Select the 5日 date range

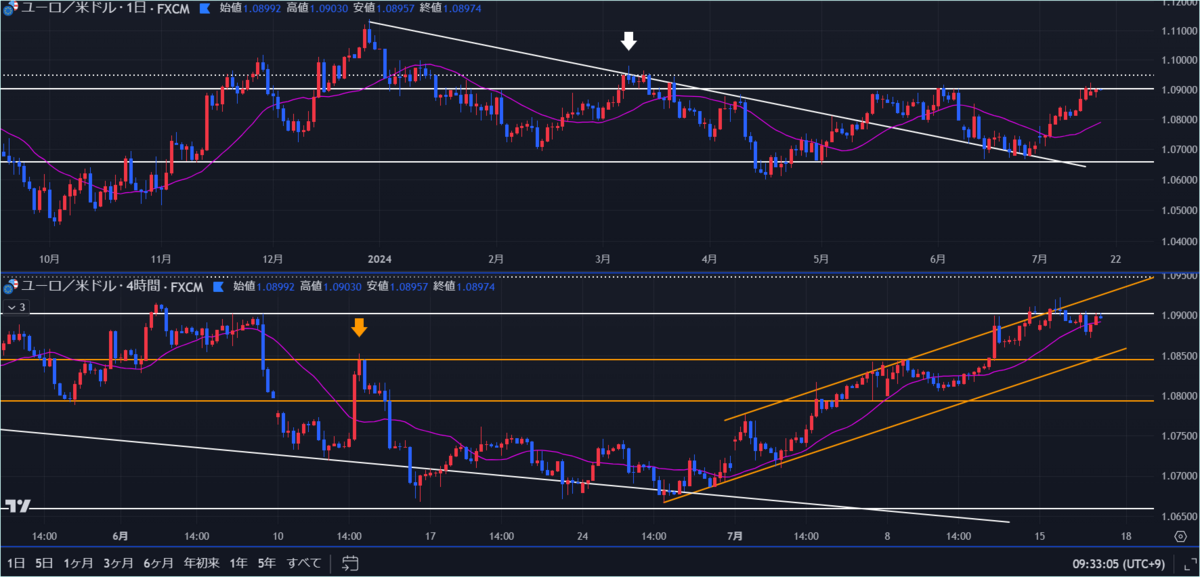[x=45, y=563]
